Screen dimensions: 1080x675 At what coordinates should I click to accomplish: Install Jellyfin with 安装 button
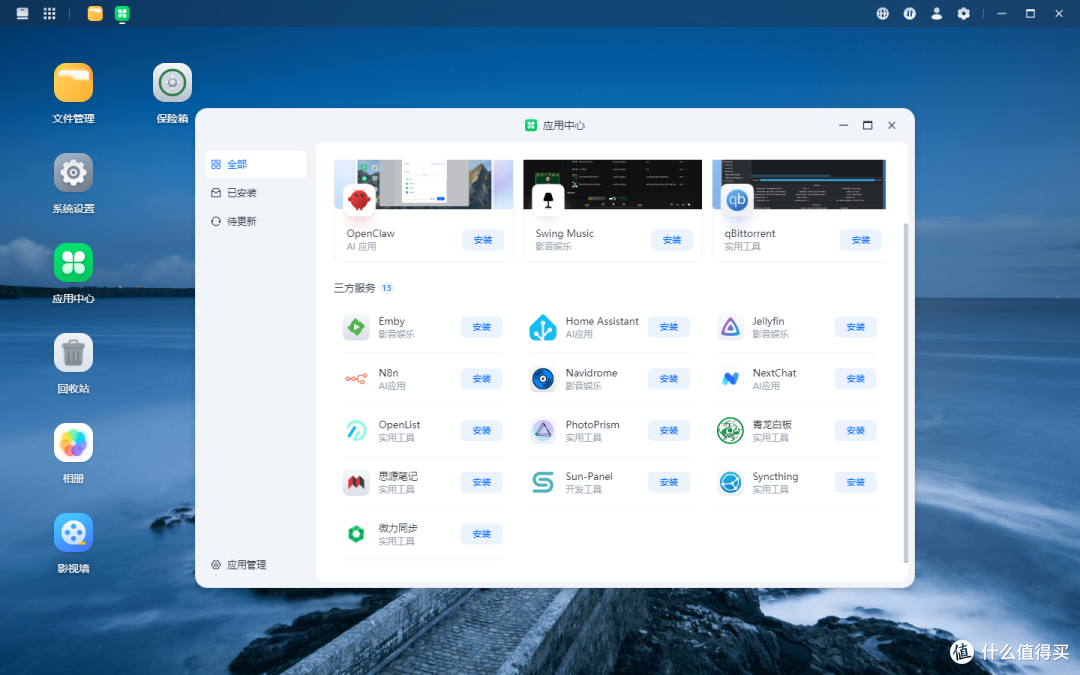pos(855,327)
